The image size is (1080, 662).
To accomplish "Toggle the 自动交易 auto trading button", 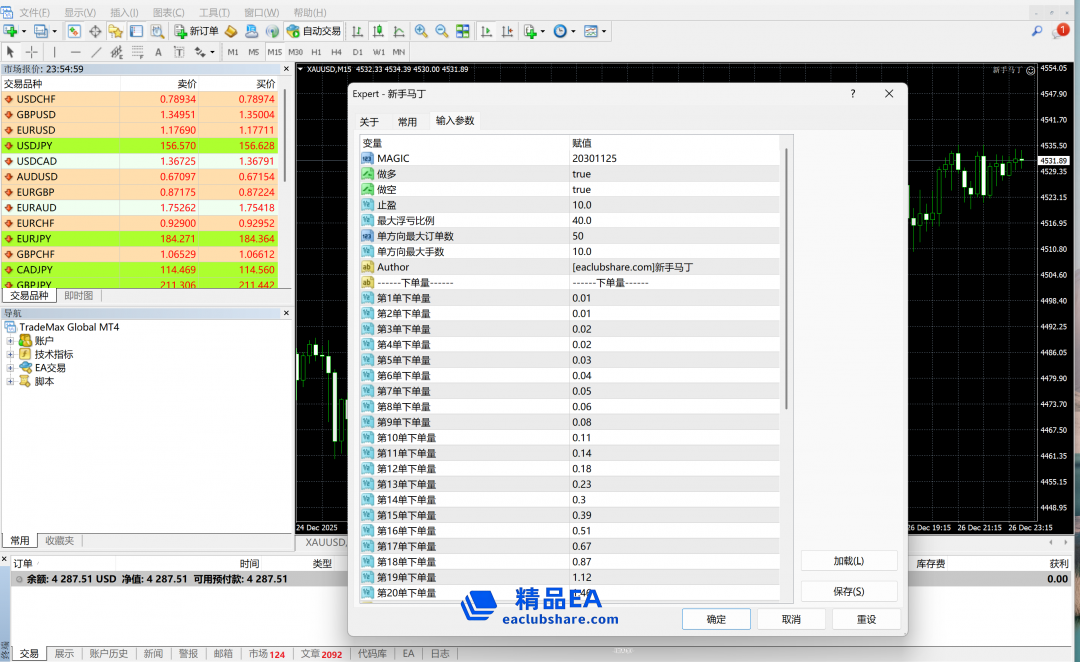I will click(313, 31).
